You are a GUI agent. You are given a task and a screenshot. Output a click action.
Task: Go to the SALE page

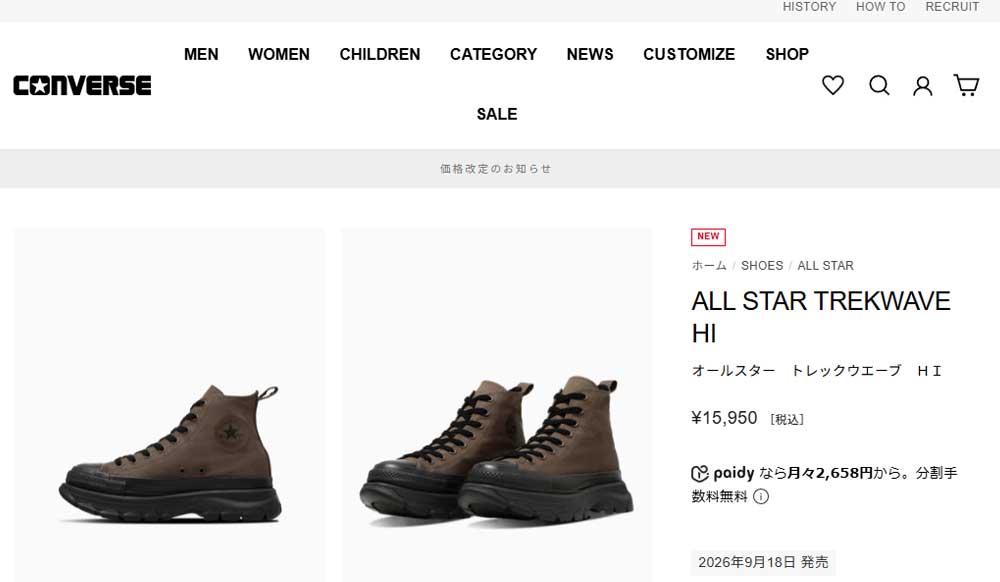(x=497, y=114)
